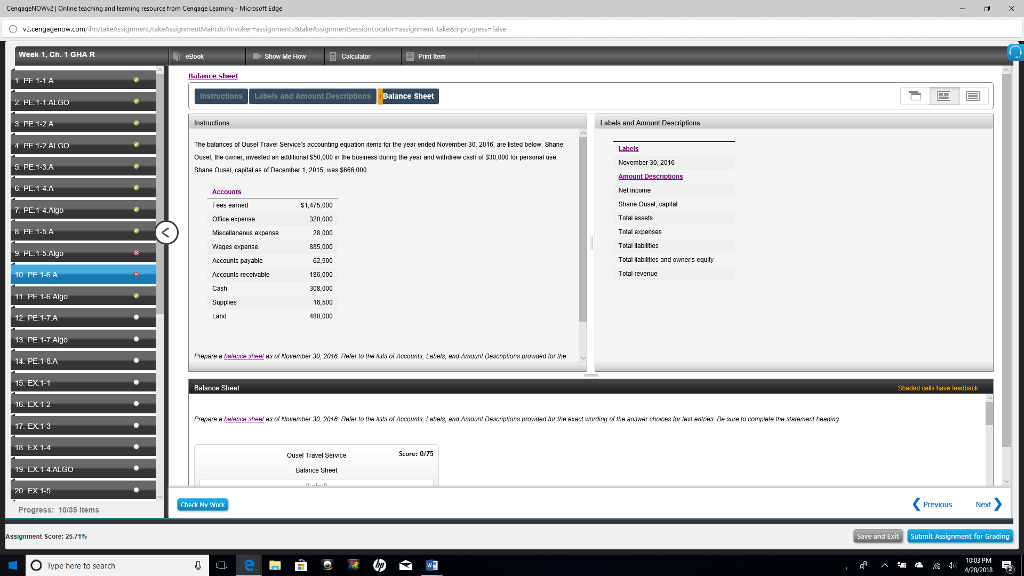
Task: Collapse the question list sidebar arrow
Action: (x=167, y=232)
